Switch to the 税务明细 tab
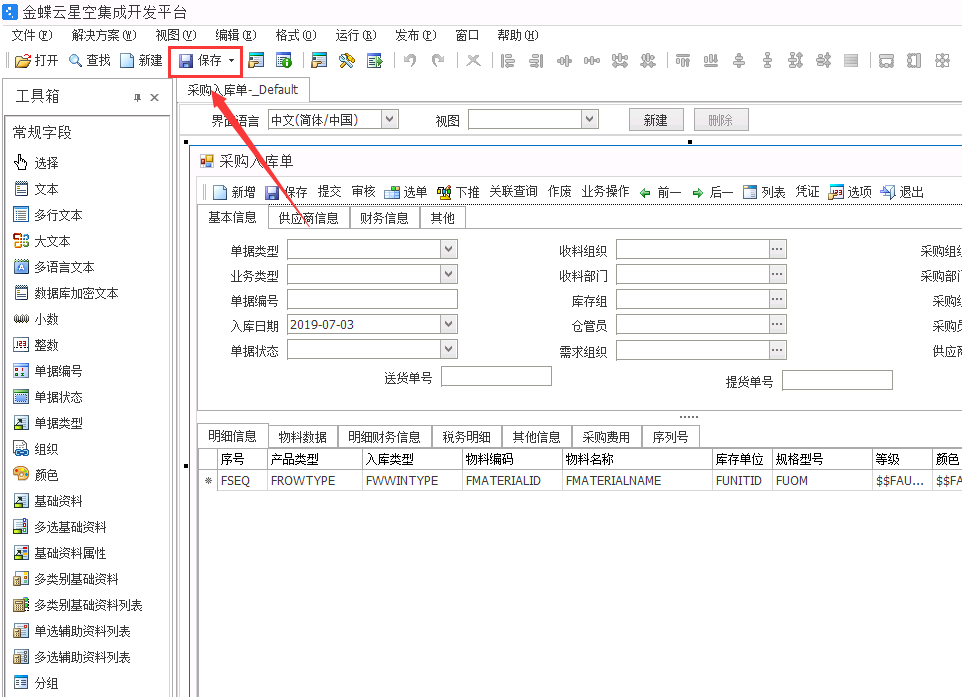The height and width of the screenshot is (697, 962). coord(466,437)
